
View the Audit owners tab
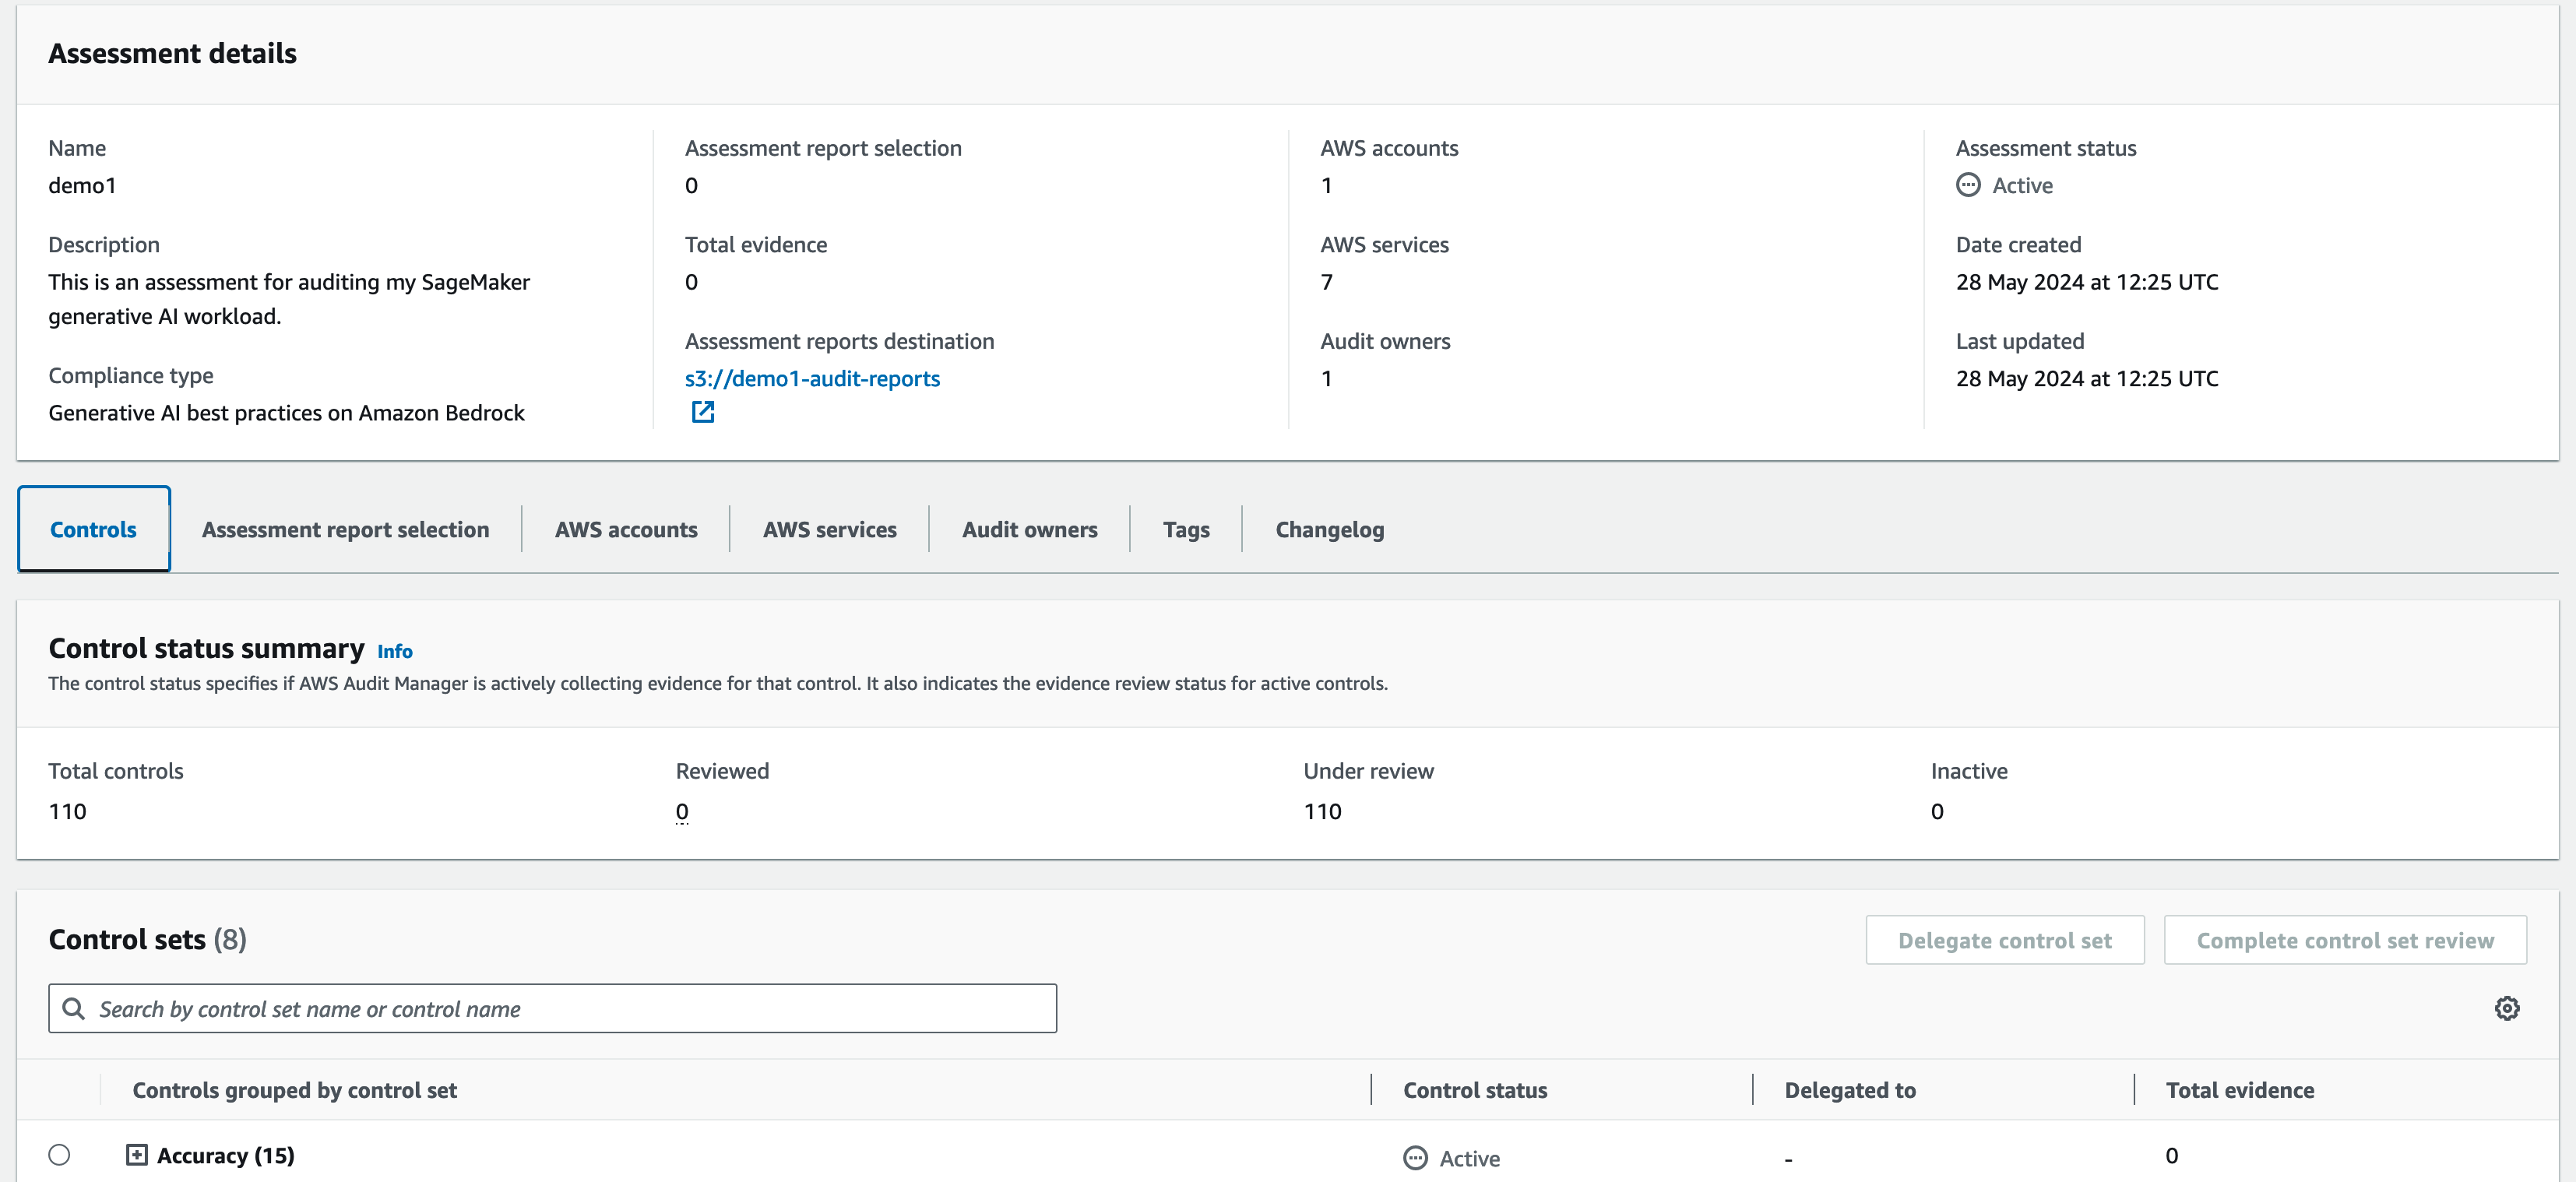tap(1029, 529)
